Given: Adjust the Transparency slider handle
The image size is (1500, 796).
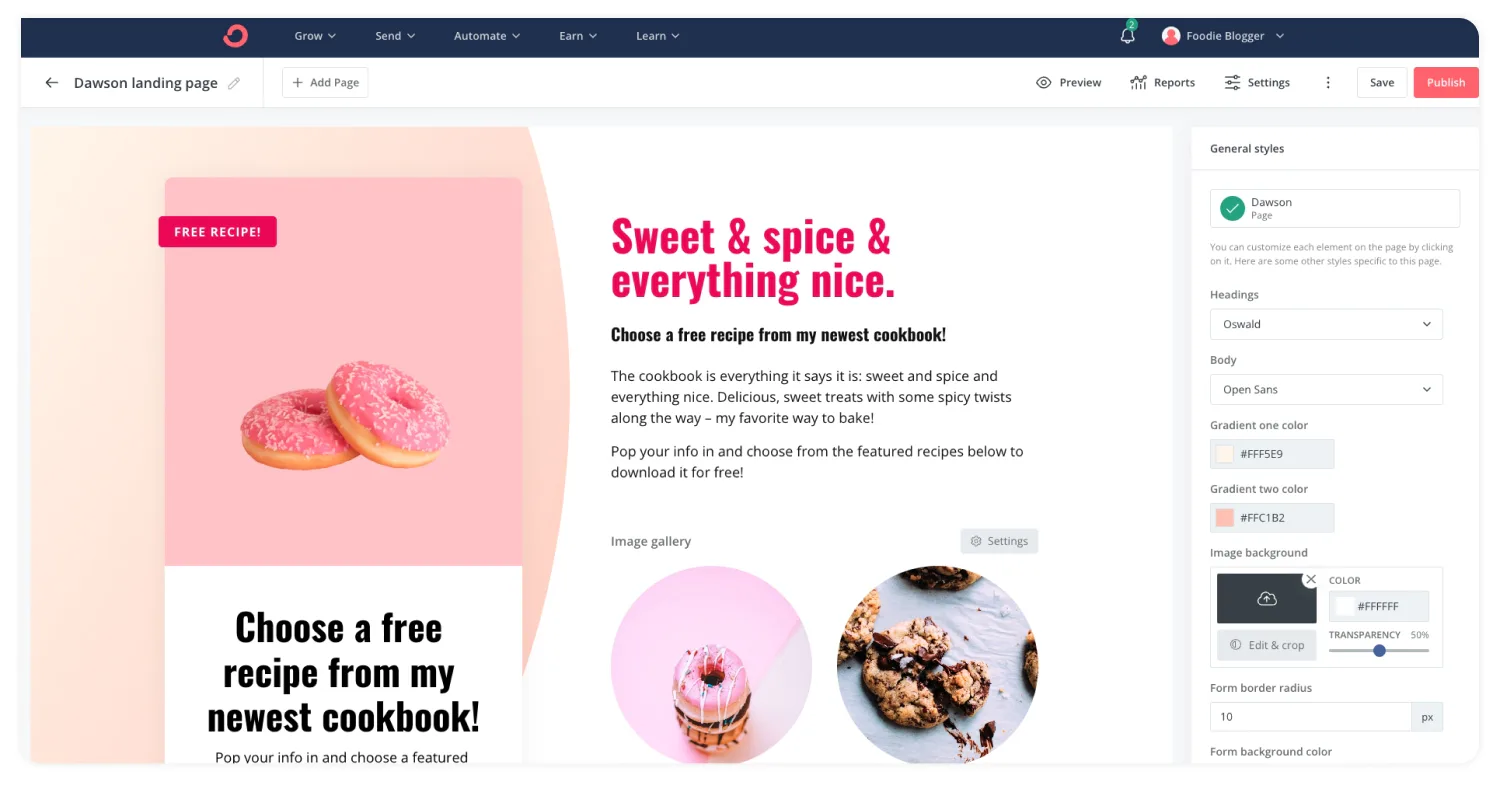Looking at the screenshot, I should 1379,650.
